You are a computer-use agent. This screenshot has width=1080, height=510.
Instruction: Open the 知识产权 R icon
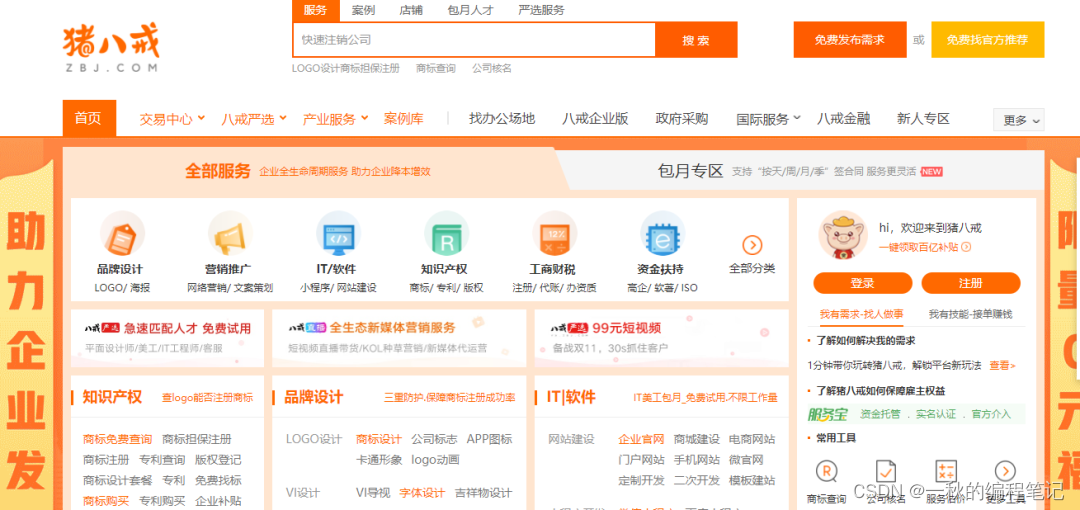[x=446, y=234]
